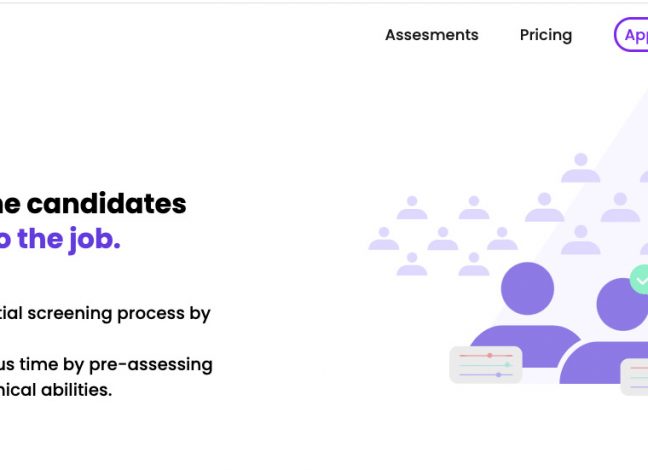This screenshot has height=470, width=648.
Task: Click the purple-outlined App button
Action: [631, 35]
